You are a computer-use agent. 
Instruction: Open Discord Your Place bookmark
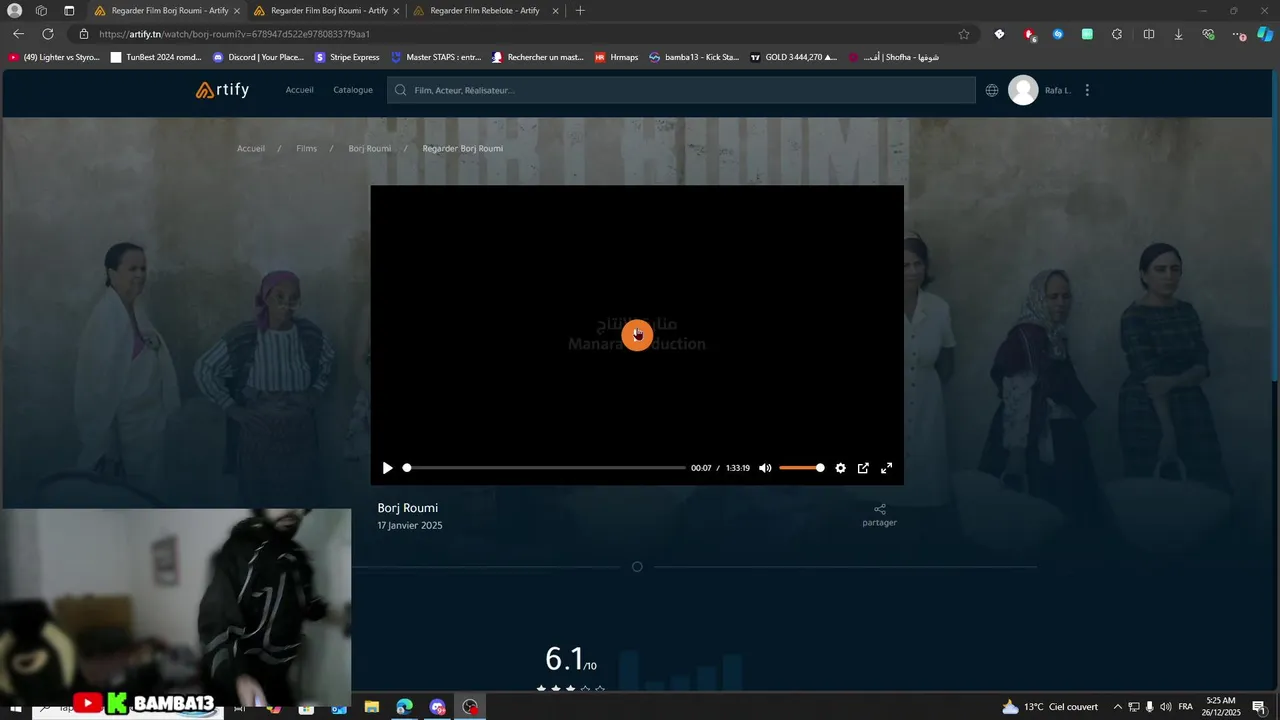coord(258,57)
